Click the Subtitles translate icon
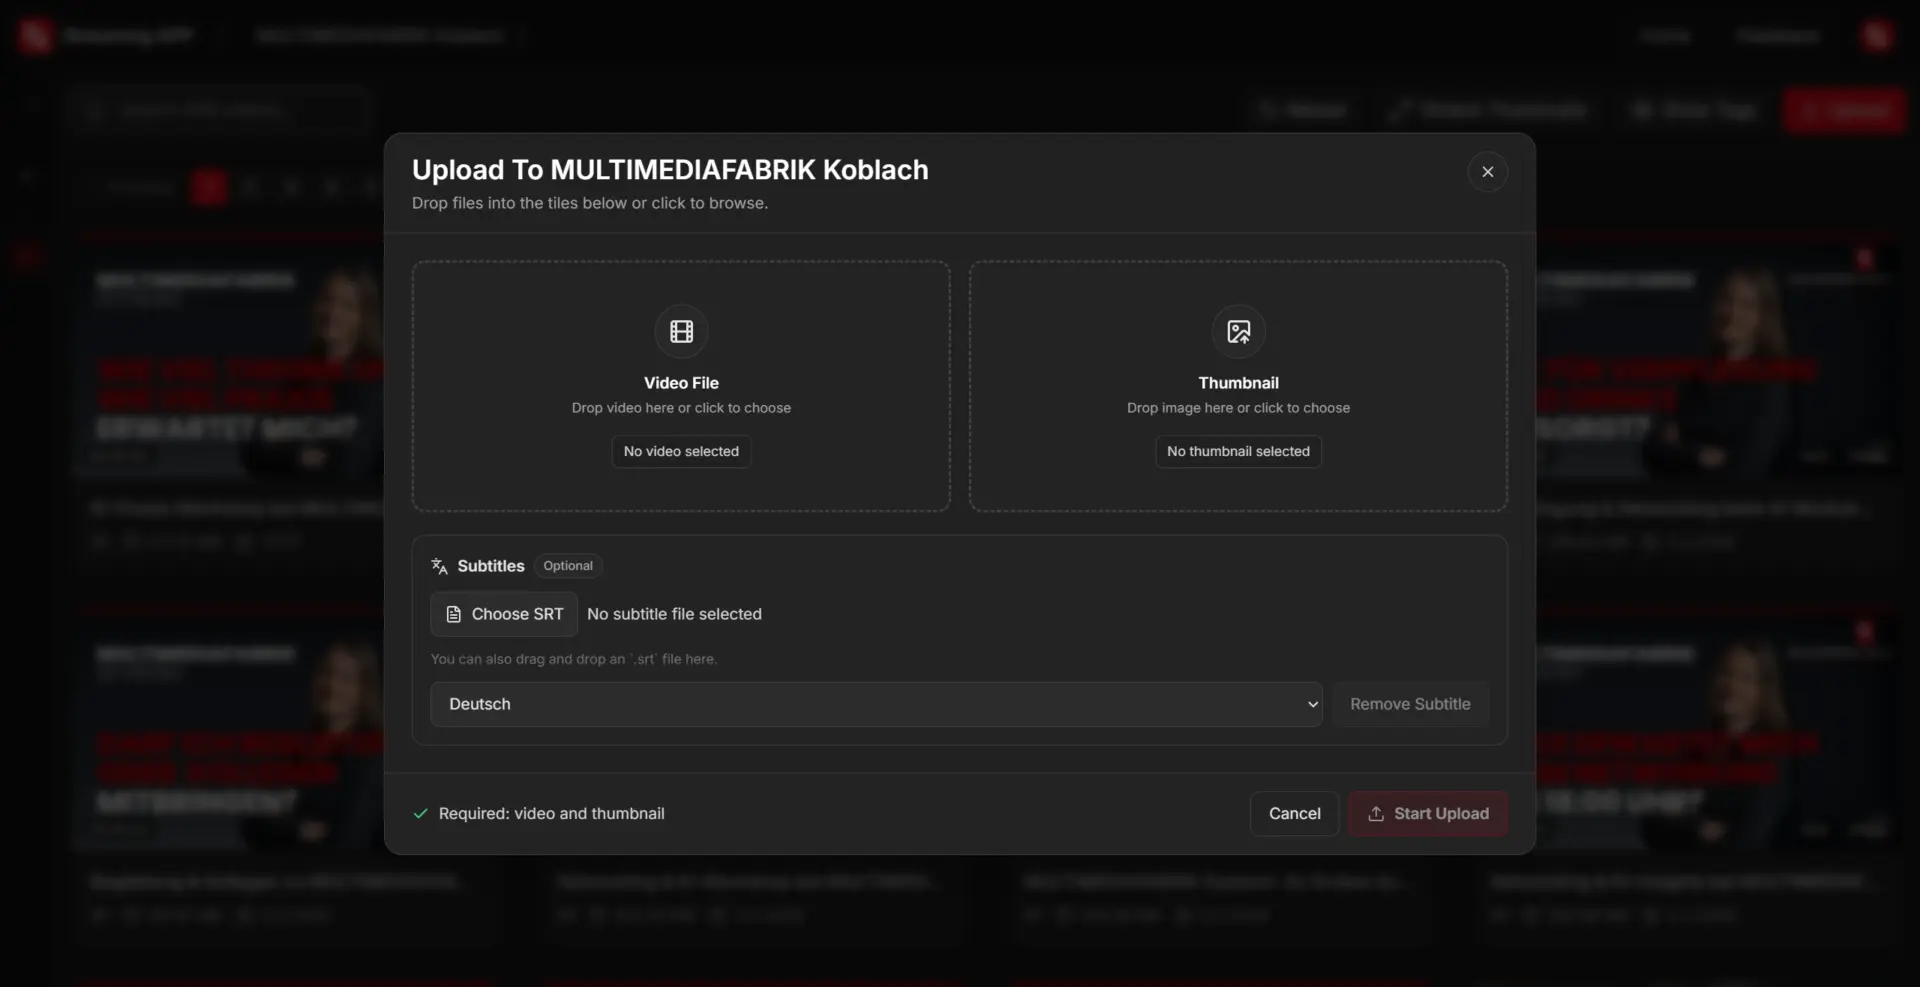Viewport: 1920px width, 987px height. click(439, 566)
